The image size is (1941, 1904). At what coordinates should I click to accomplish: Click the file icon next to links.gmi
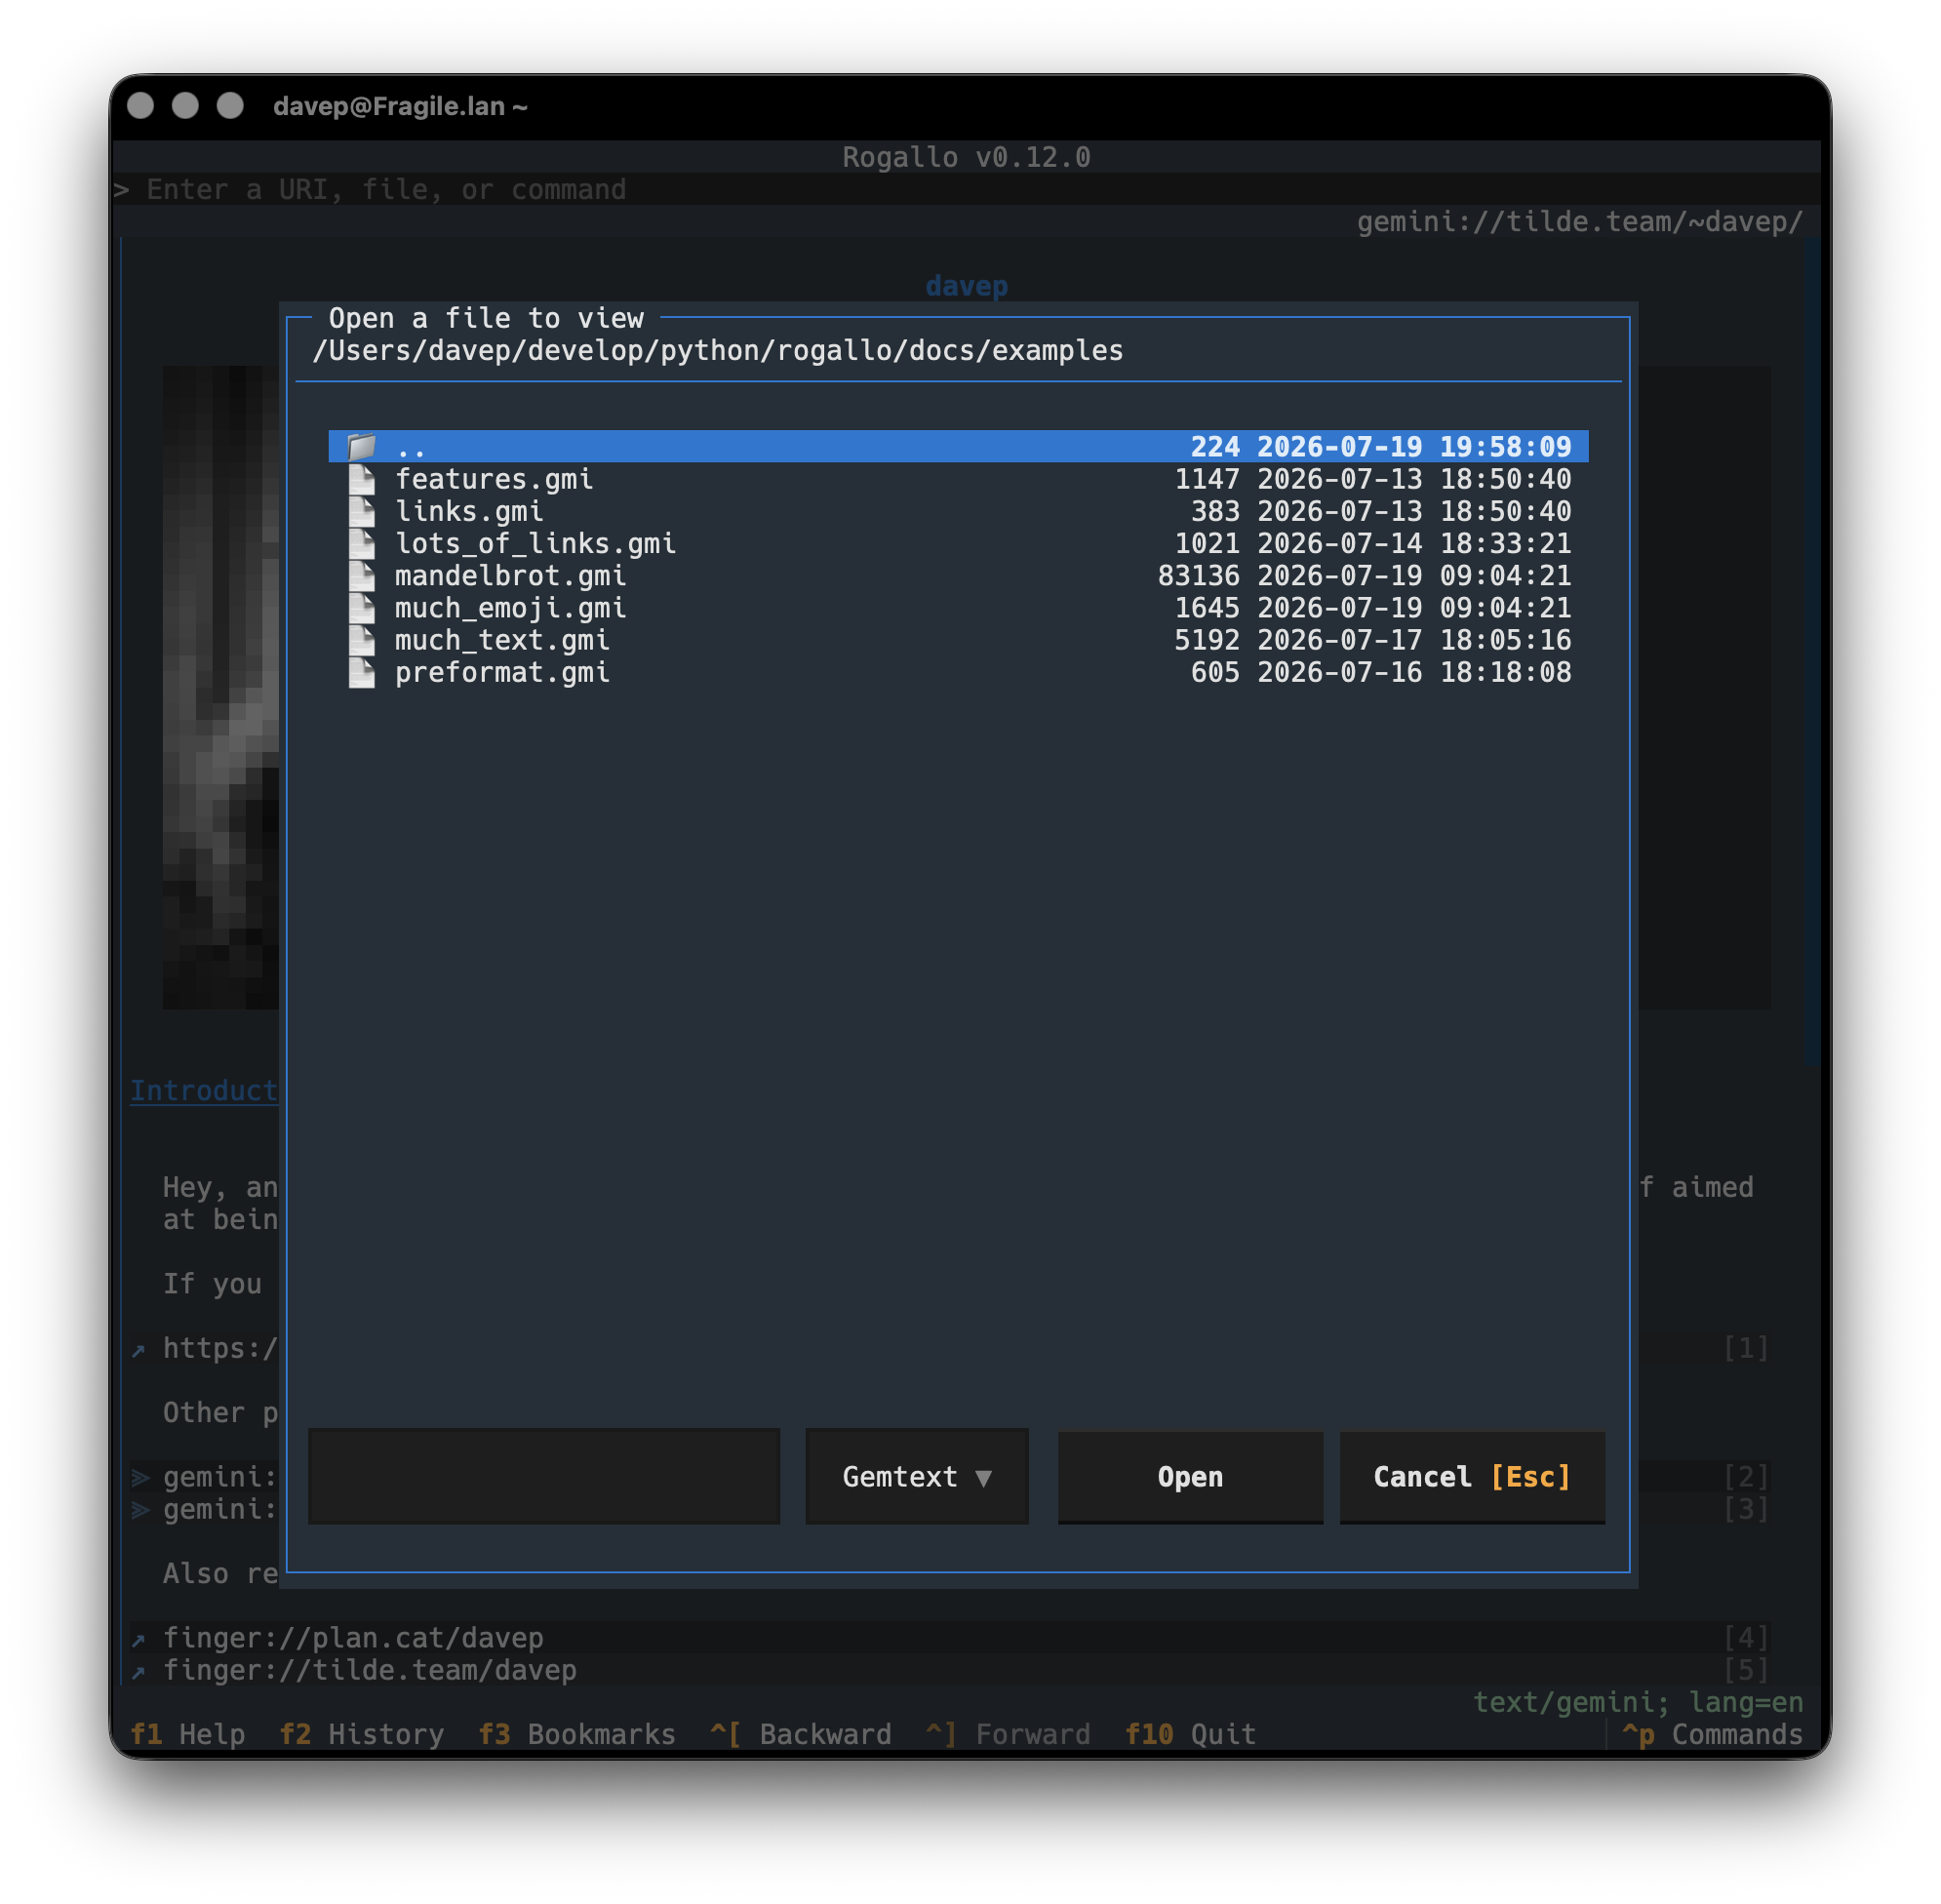click(361, 511)
